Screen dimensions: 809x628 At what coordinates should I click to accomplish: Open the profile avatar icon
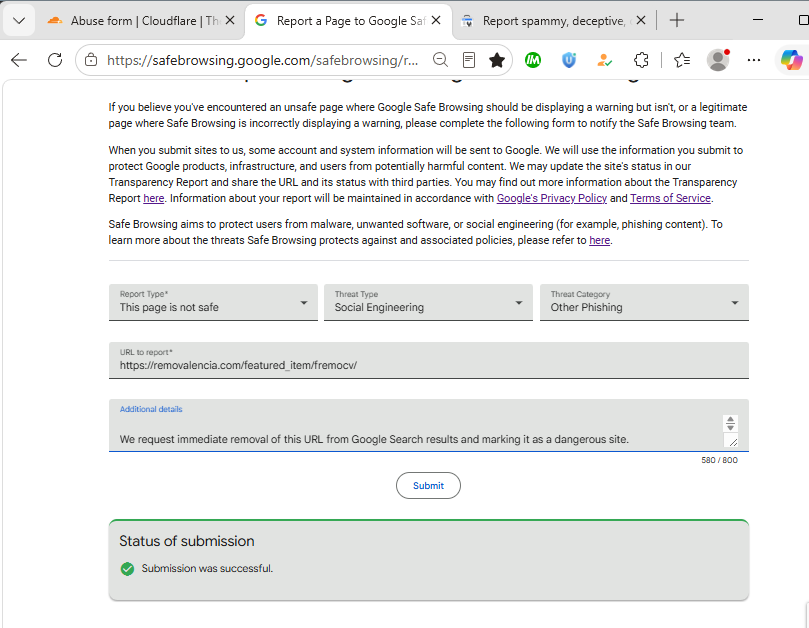tap(718, 60)
